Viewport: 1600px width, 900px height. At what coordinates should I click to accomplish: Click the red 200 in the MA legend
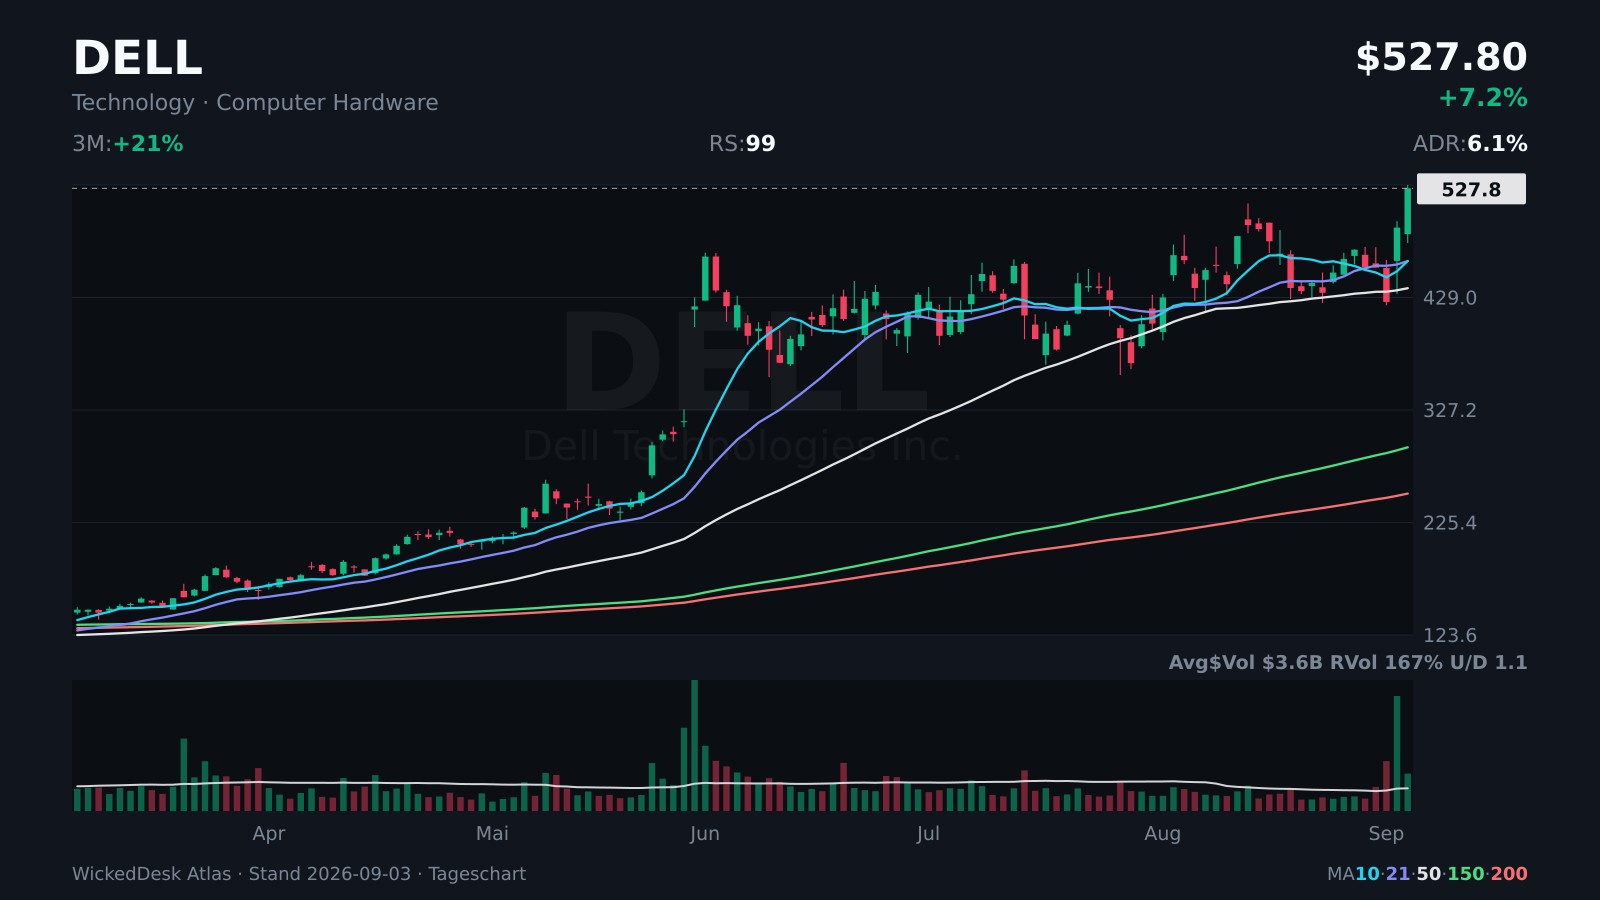click(x=1509, y=874)
